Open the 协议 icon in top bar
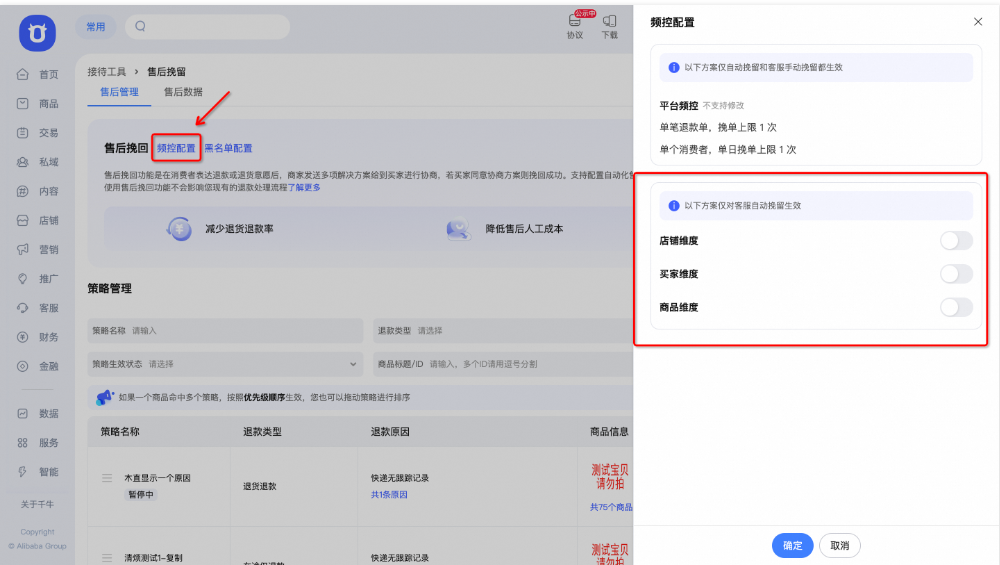1000x565 pixels. tap(575, 20)
